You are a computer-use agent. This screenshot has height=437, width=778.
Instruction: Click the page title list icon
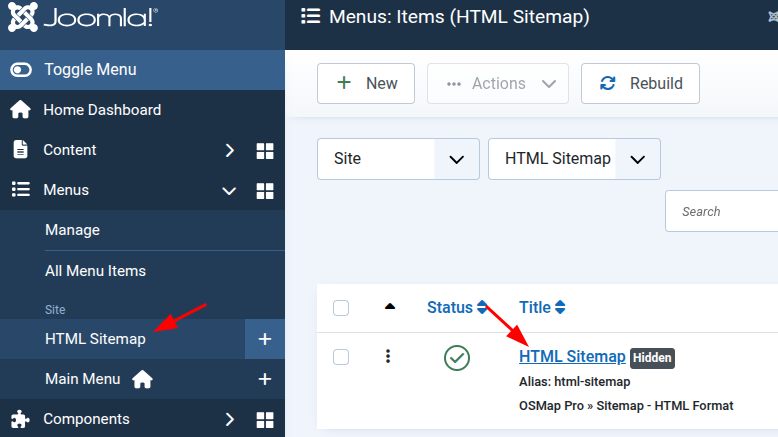pos(311,16)
